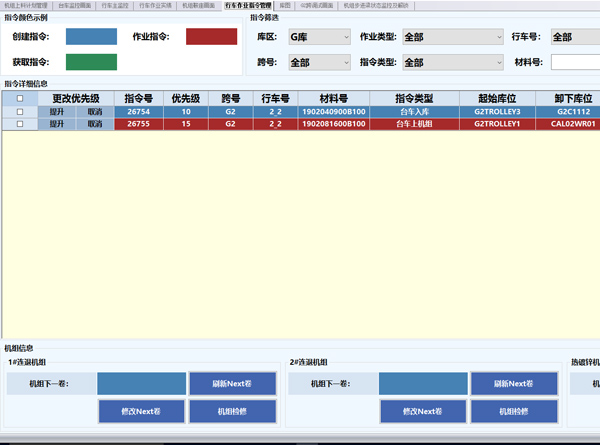Select the 台车监控画面 tab
Screen dimensions: 600x445
click(73, 5)
